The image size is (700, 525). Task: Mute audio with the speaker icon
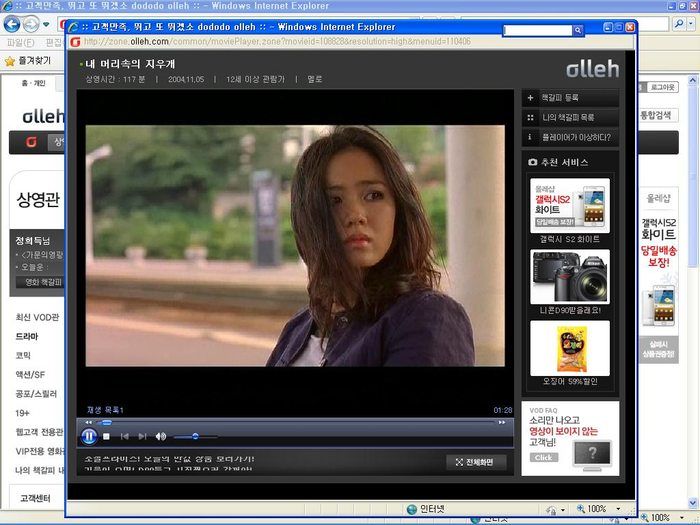coord(161,436)
